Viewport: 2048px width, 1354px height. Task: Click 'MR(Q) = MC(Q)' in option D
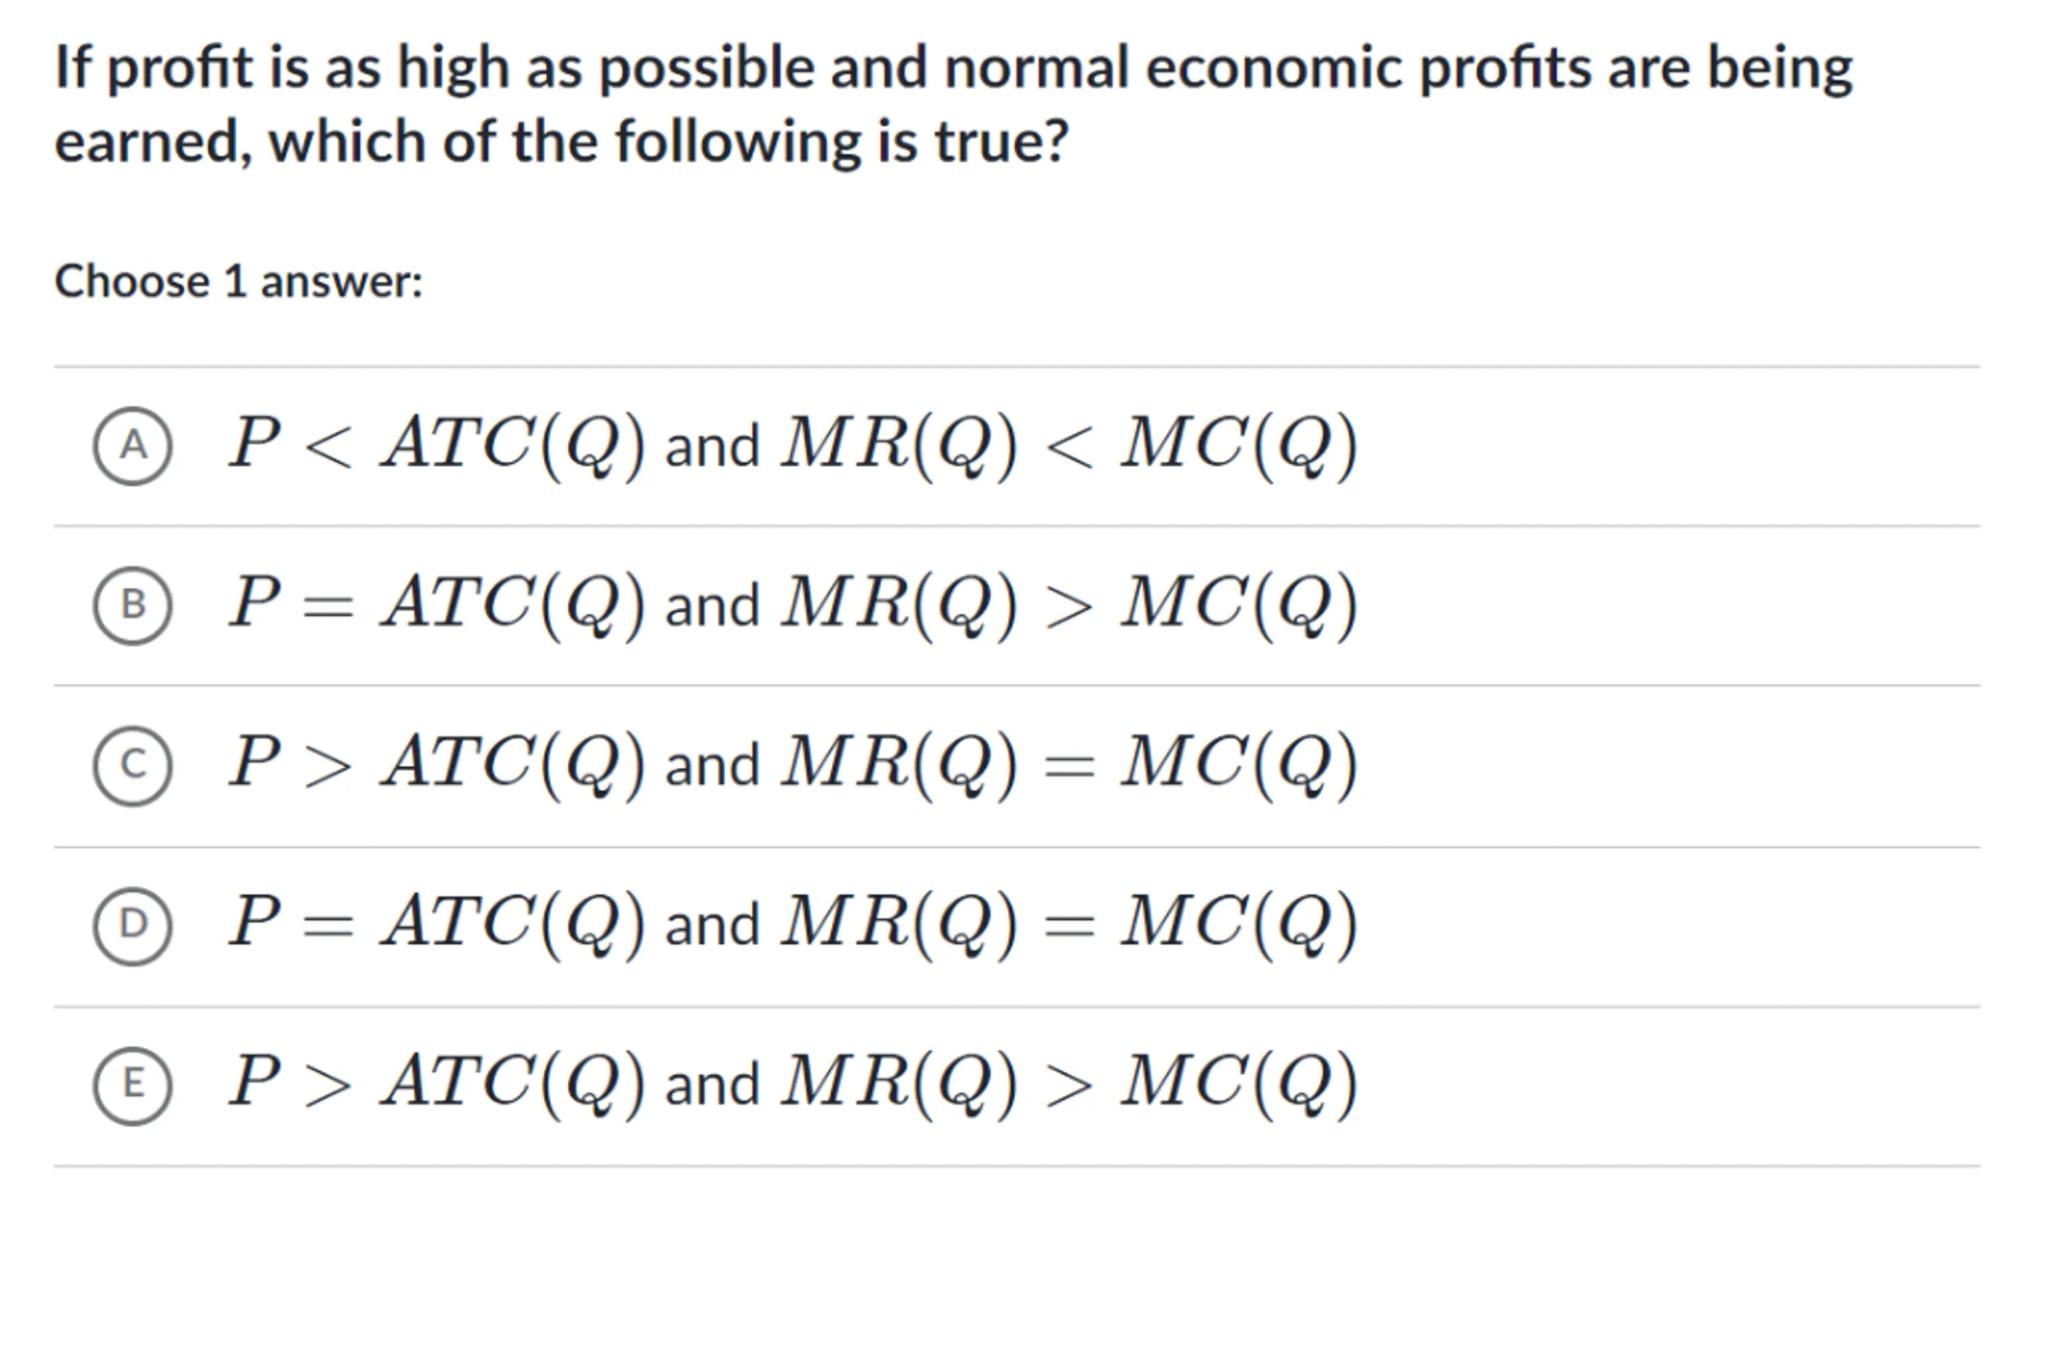pos(1069,923)
